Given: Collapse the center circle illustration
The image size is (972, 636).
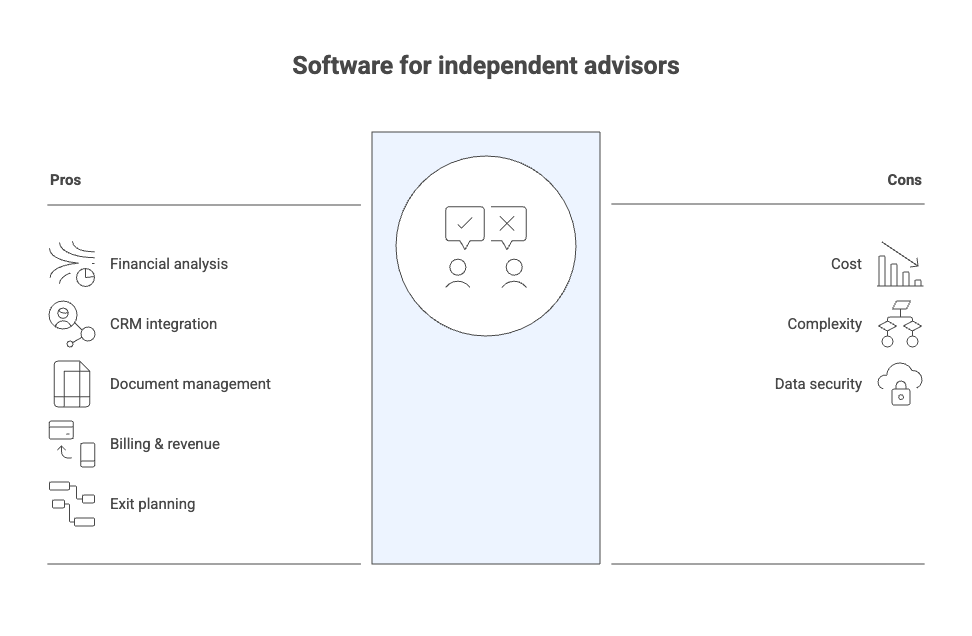Looking at the screenshot, I should [486, 246].
